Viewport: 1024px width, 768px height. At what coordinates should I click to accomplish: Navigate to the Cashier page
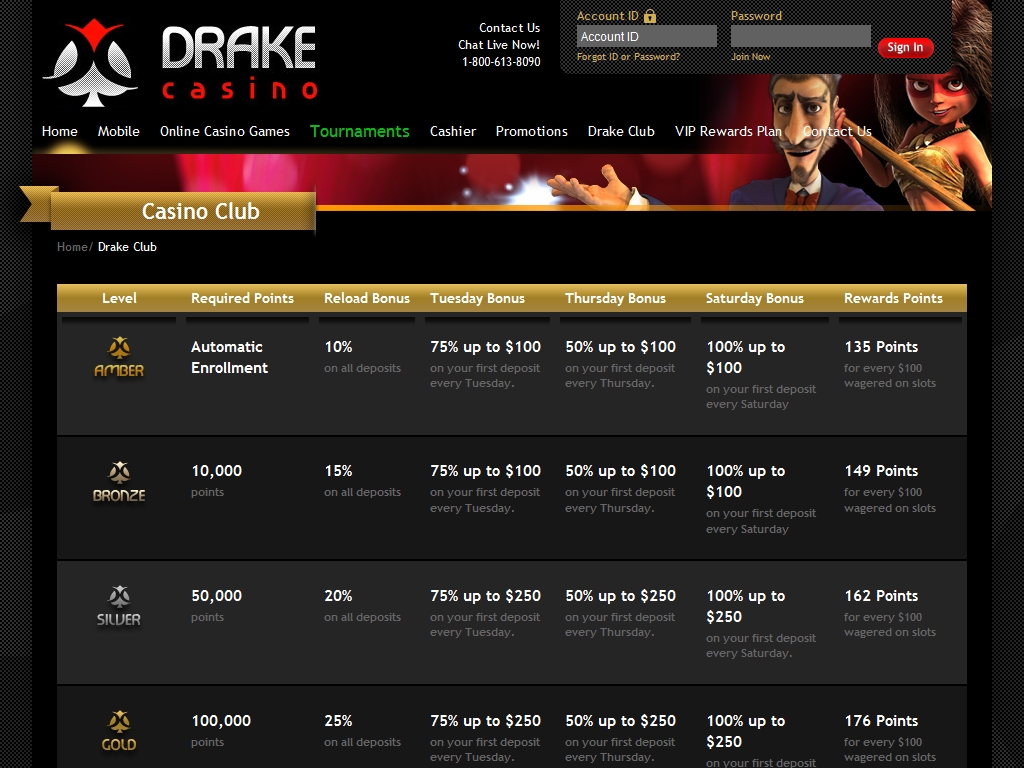[x=453, y=131]
